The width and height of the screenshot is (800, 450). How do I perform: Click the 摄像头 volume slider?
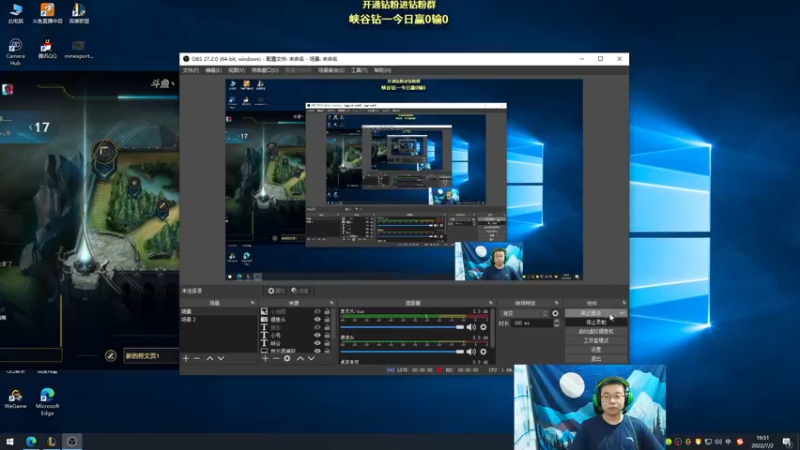[x=402, y=352]
